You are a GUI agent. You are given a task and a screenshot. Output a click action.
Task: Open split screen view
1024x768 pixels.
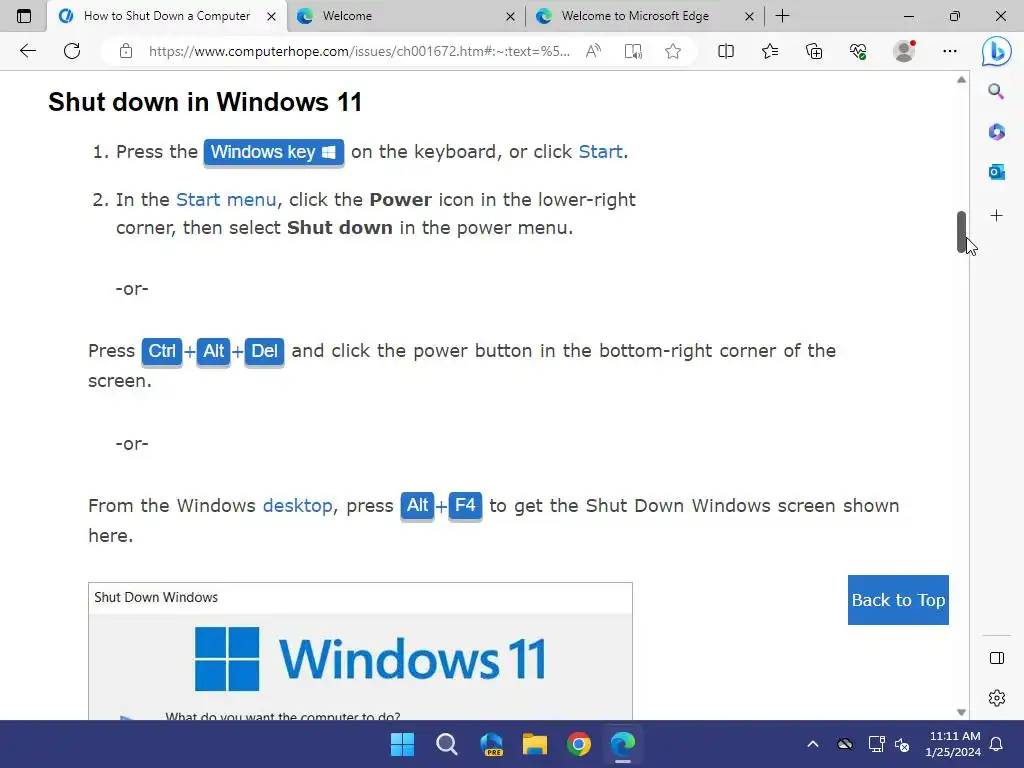pyautogui.click(x=726, y=51)
